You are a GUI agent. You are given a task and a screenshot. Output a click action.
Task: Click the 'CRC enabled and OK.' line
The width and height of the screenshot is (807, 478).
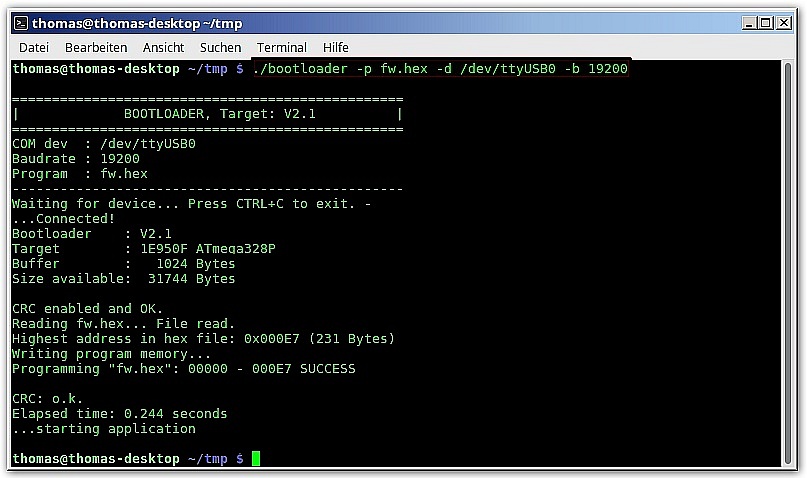[87, 309]
